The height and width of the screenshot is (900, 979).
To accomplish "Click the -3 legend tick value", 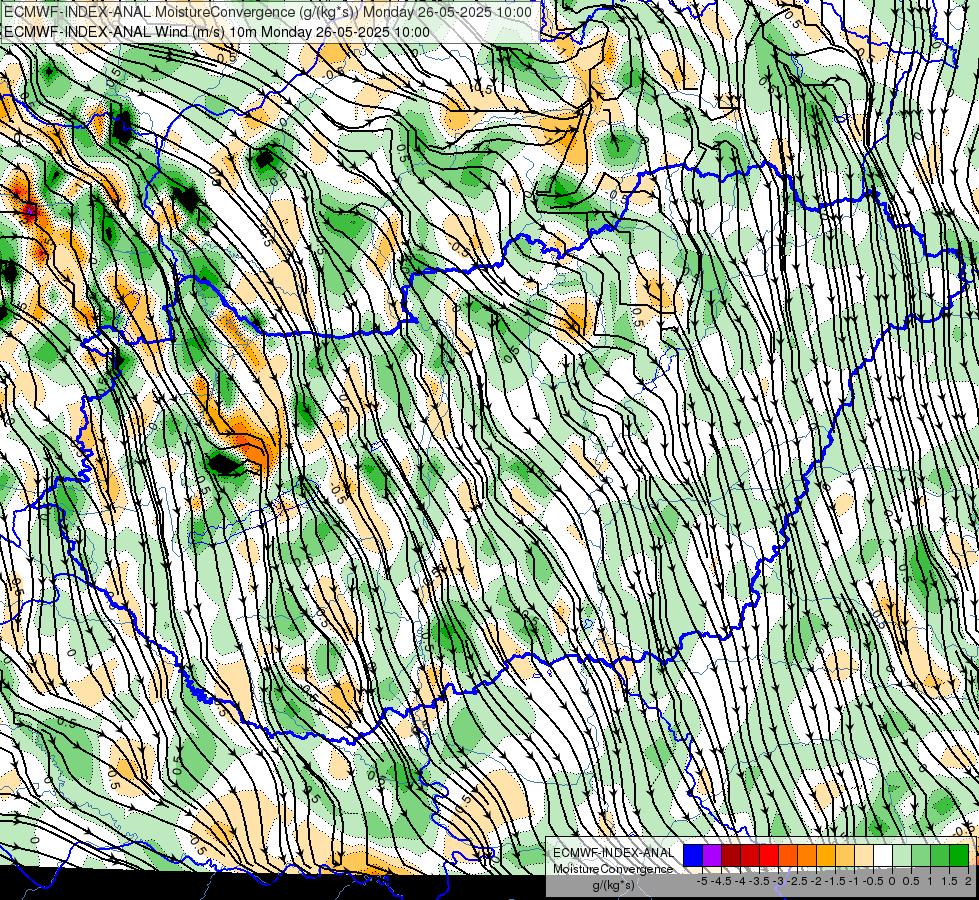I will coord(778,881).
